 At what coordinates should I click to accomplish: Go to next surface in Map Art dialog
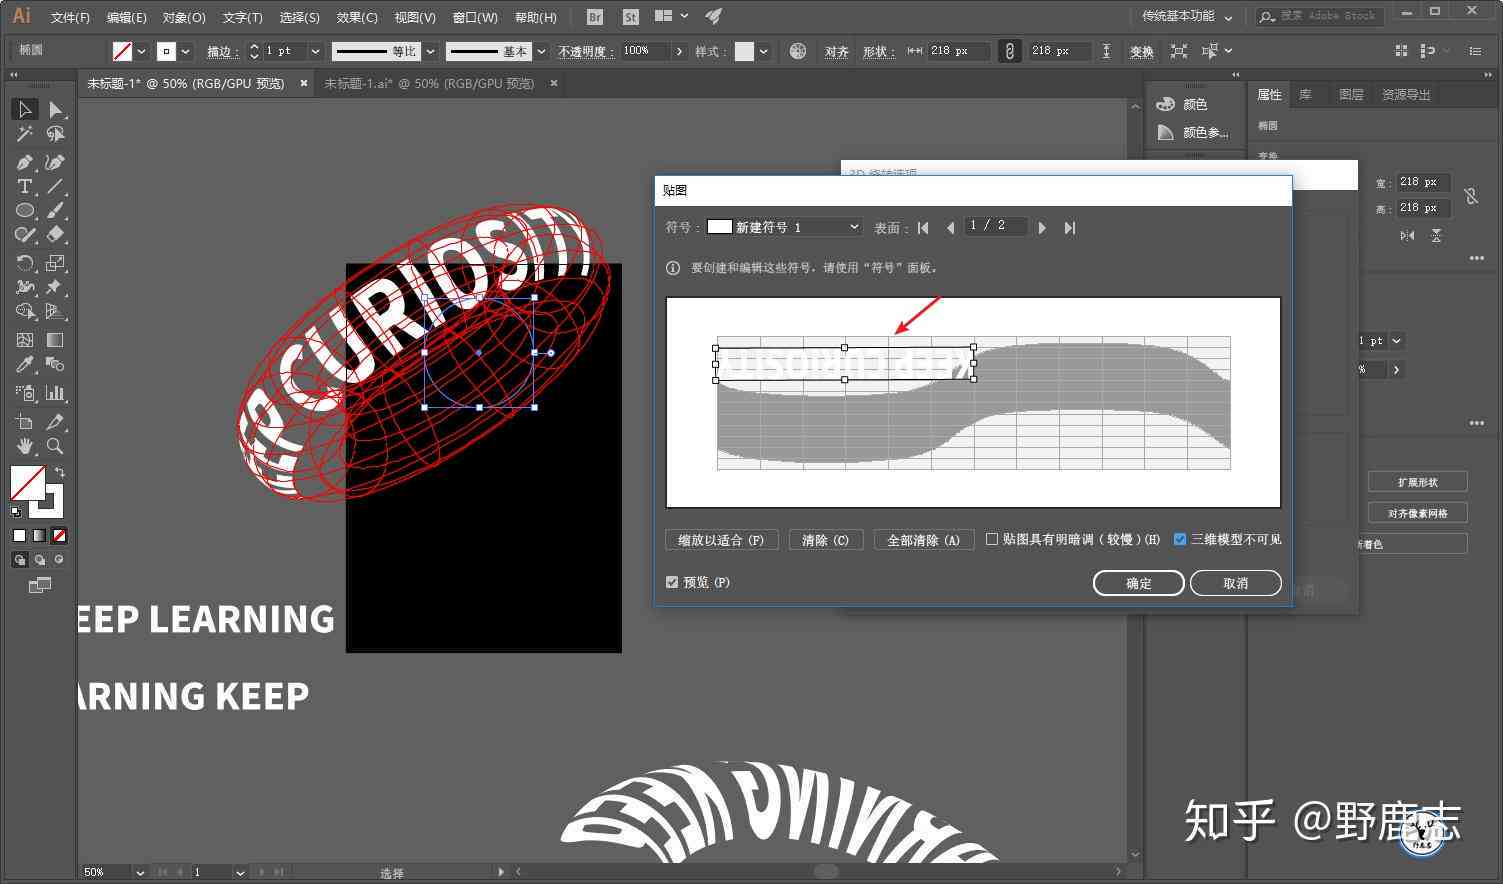1042,228
